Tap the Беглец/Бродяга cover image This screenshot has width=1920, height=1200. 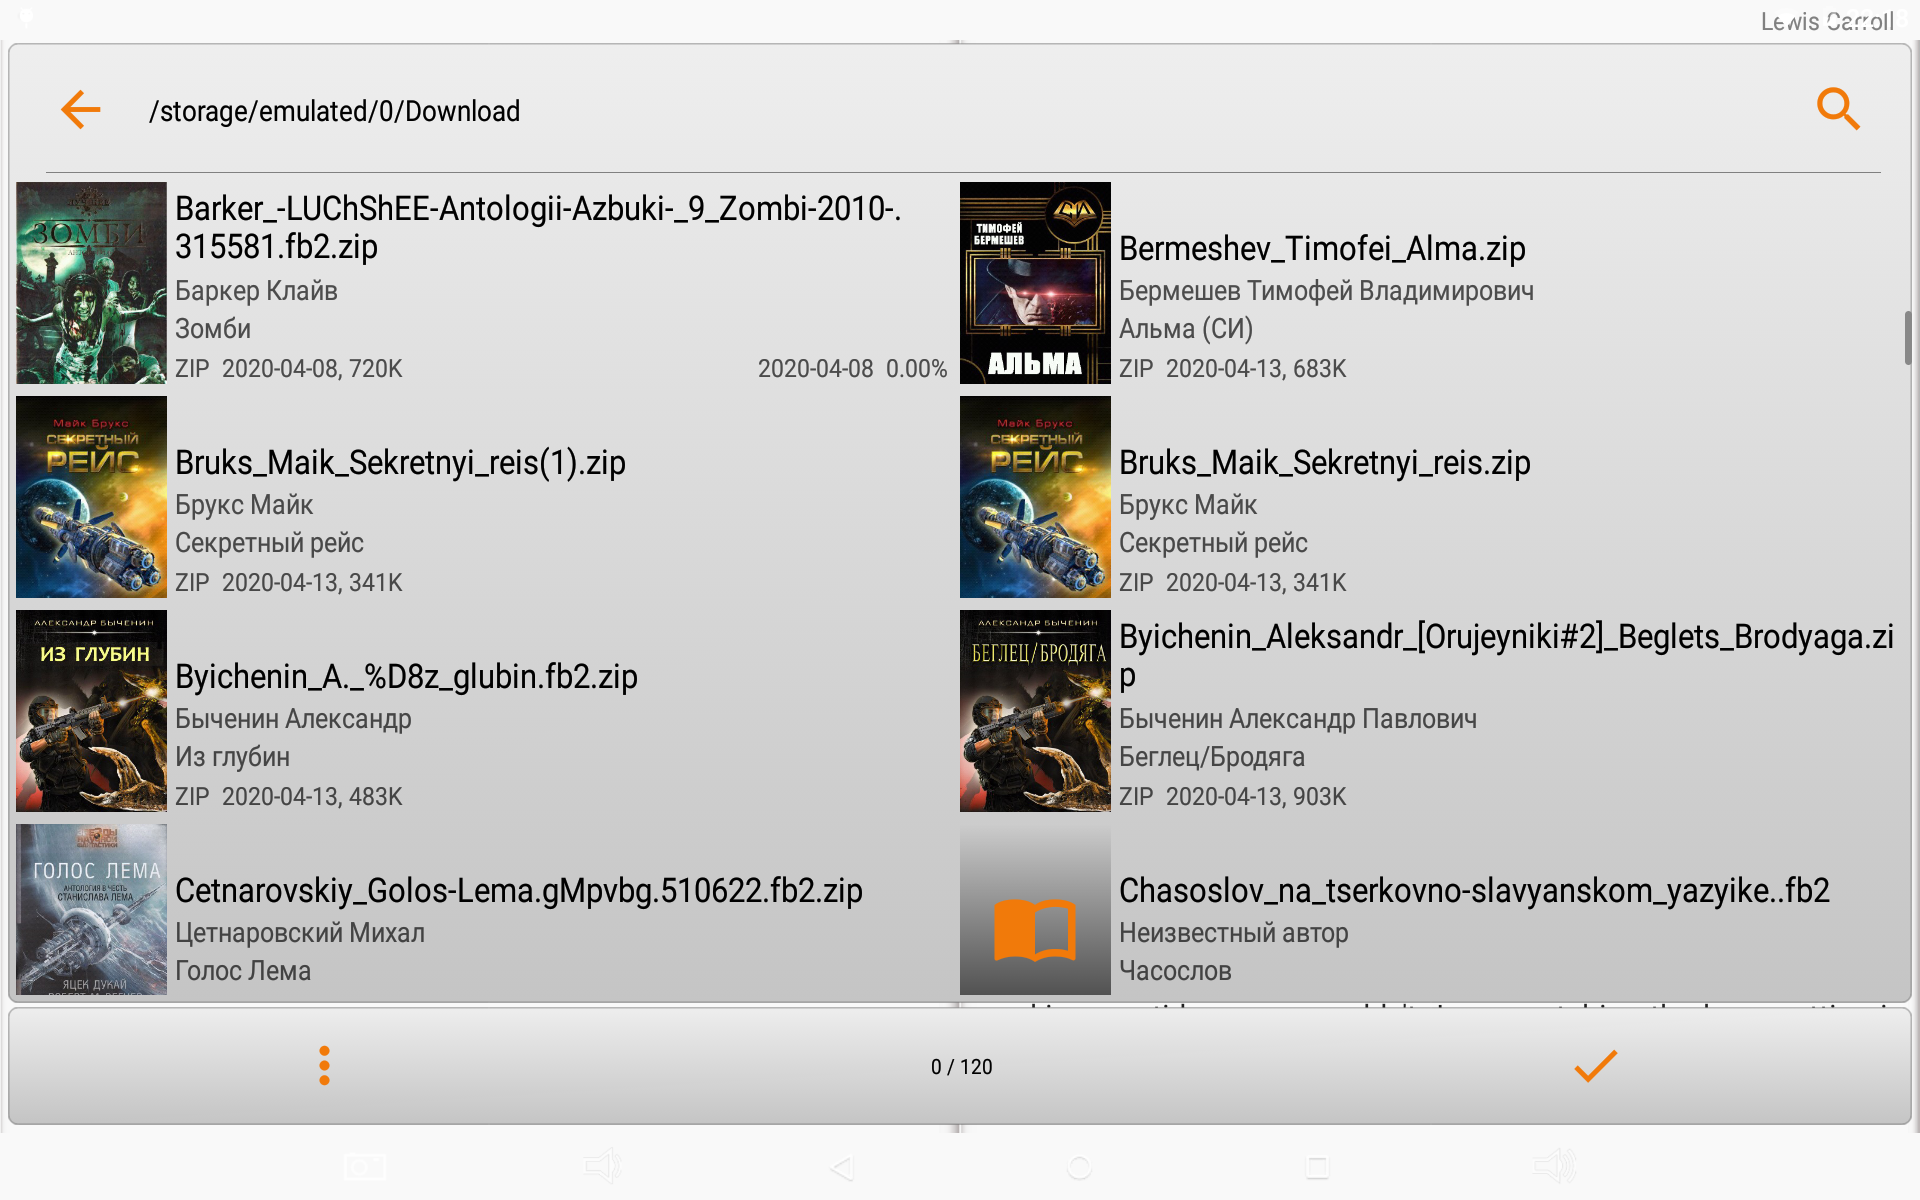1035,711
